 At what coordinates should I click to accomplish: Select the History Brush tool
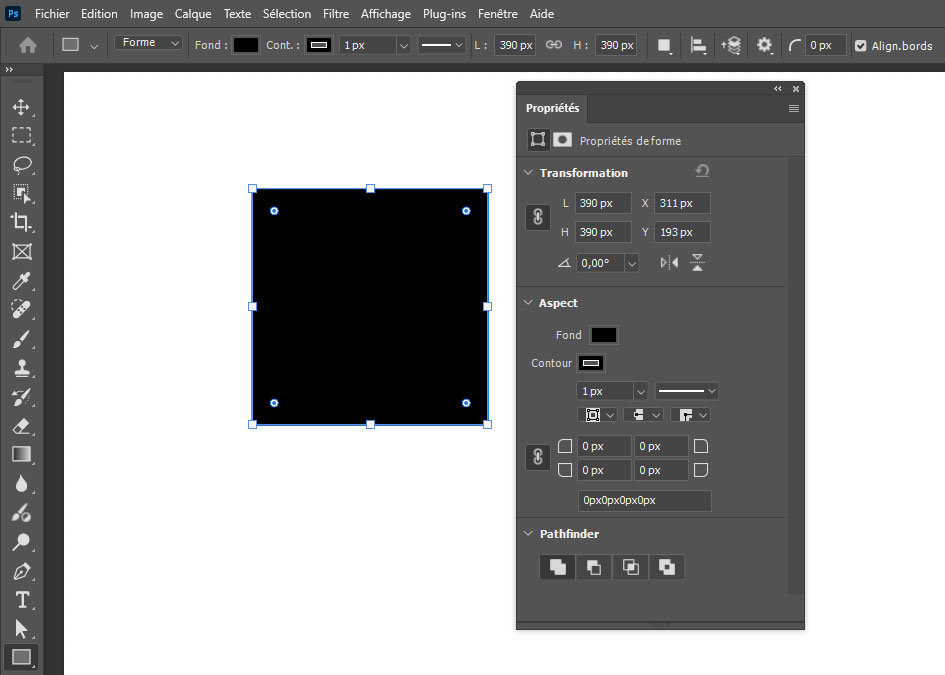(x=21, y=397)
